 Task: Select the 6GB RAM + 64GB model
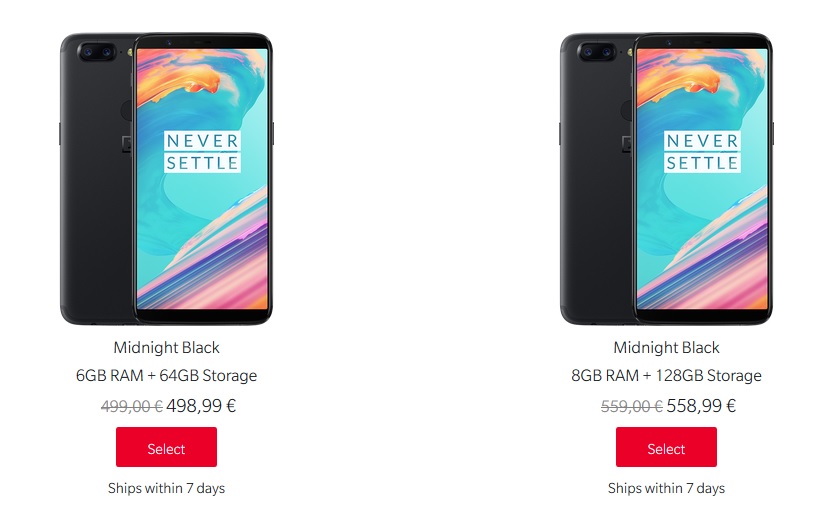[x=166, y=447]
